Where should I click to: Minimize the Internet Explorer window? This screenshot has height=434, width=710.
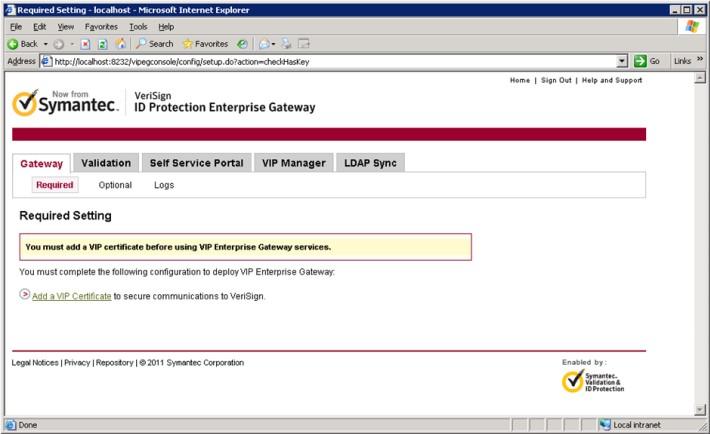[x=676, y=10]
